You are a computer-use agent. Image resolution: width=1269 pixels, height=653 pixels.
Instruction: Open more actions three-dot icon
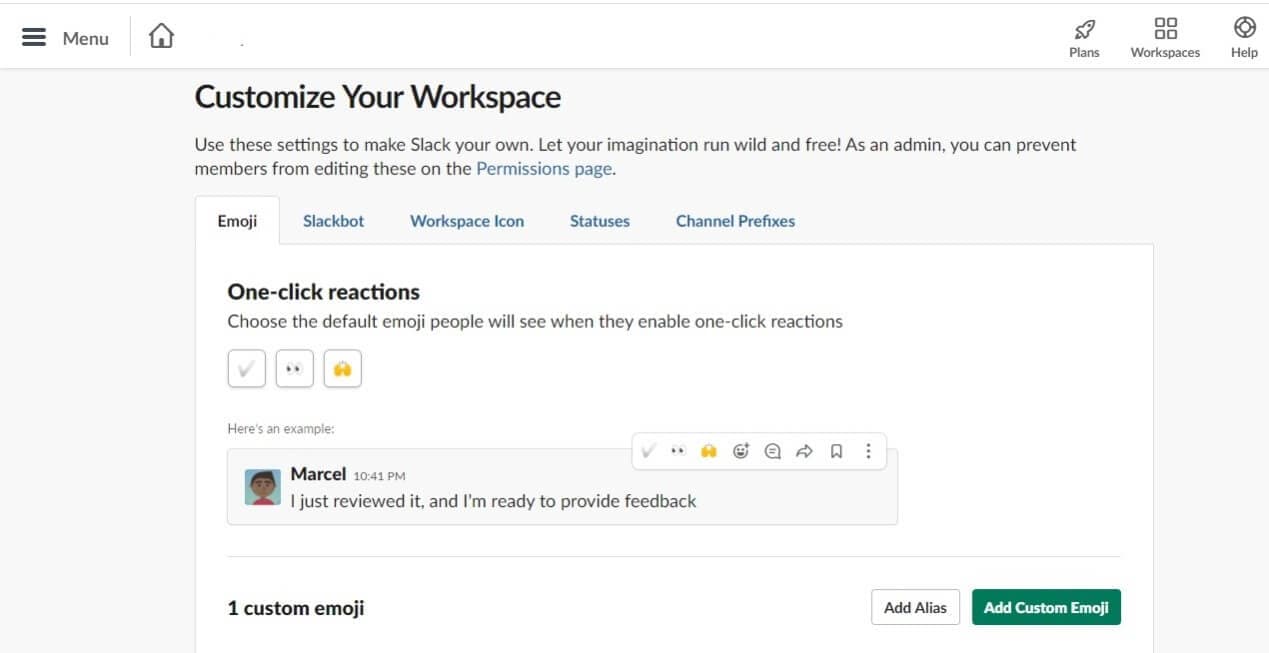(868, 451)
